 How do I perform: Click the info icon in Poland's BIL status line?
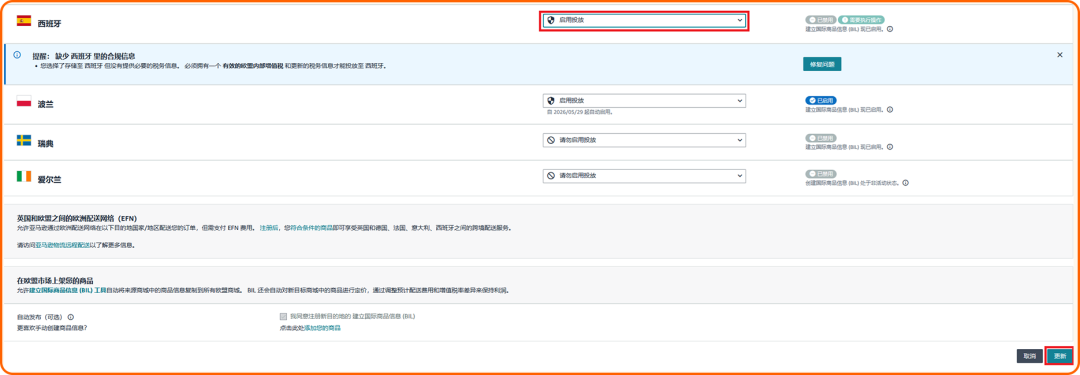[x=890, y=110]
